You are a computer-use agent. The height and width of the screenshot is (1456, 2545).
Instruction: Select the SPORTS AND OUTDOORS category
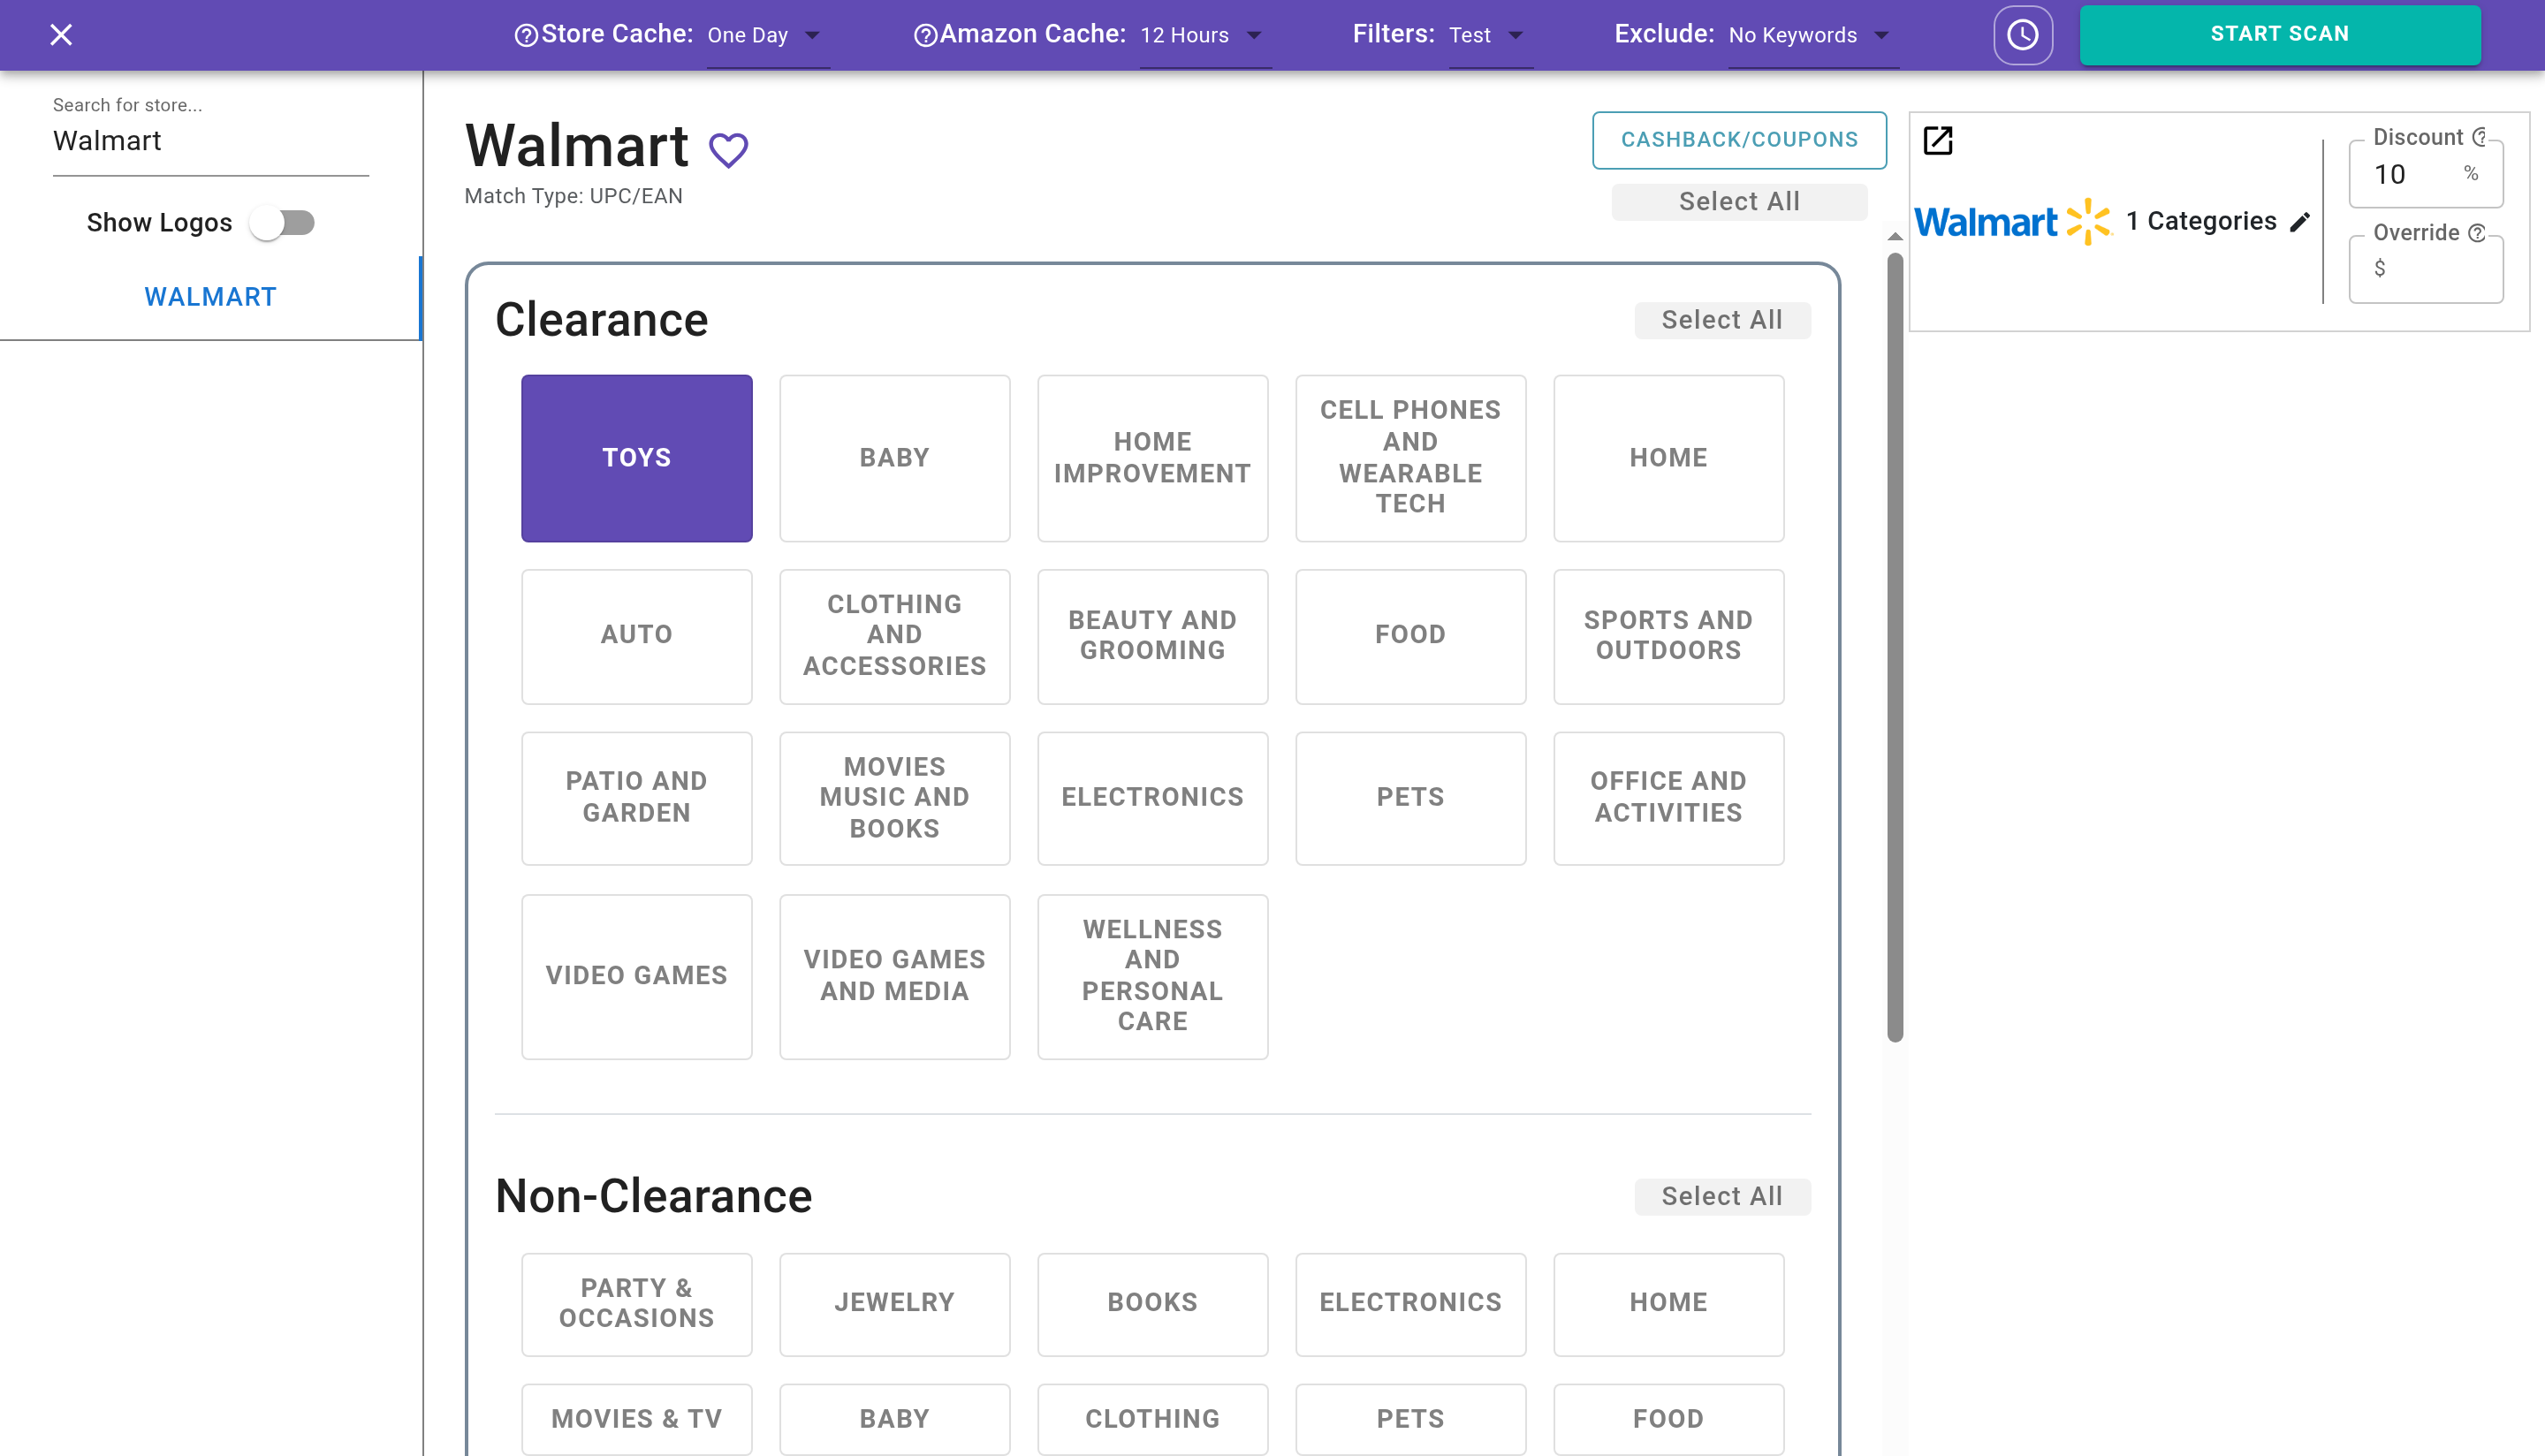pos(1668,636)
